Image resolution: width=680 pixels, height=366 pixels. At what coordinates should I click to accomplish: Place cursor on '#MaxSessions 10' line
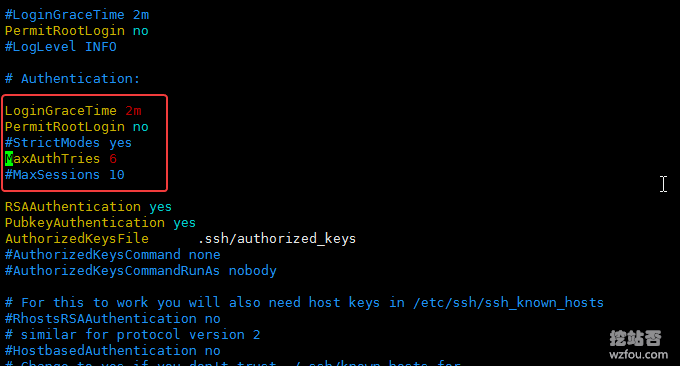65,175
